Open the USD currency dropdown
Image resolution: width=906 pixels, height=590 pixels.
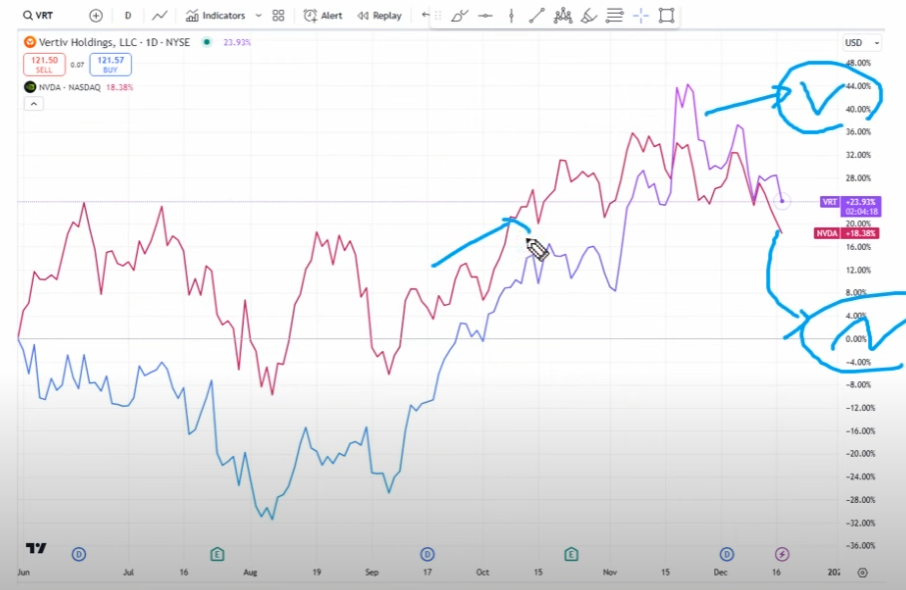coord(862,43)
